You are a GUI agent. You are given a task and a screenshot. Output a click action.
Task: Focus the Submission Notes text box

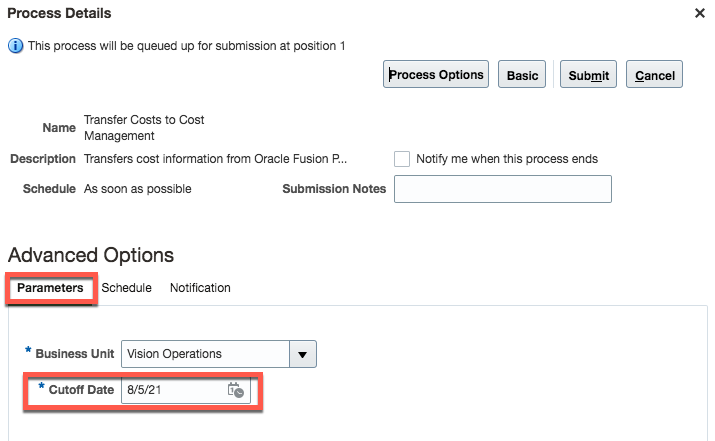(502, 189)
